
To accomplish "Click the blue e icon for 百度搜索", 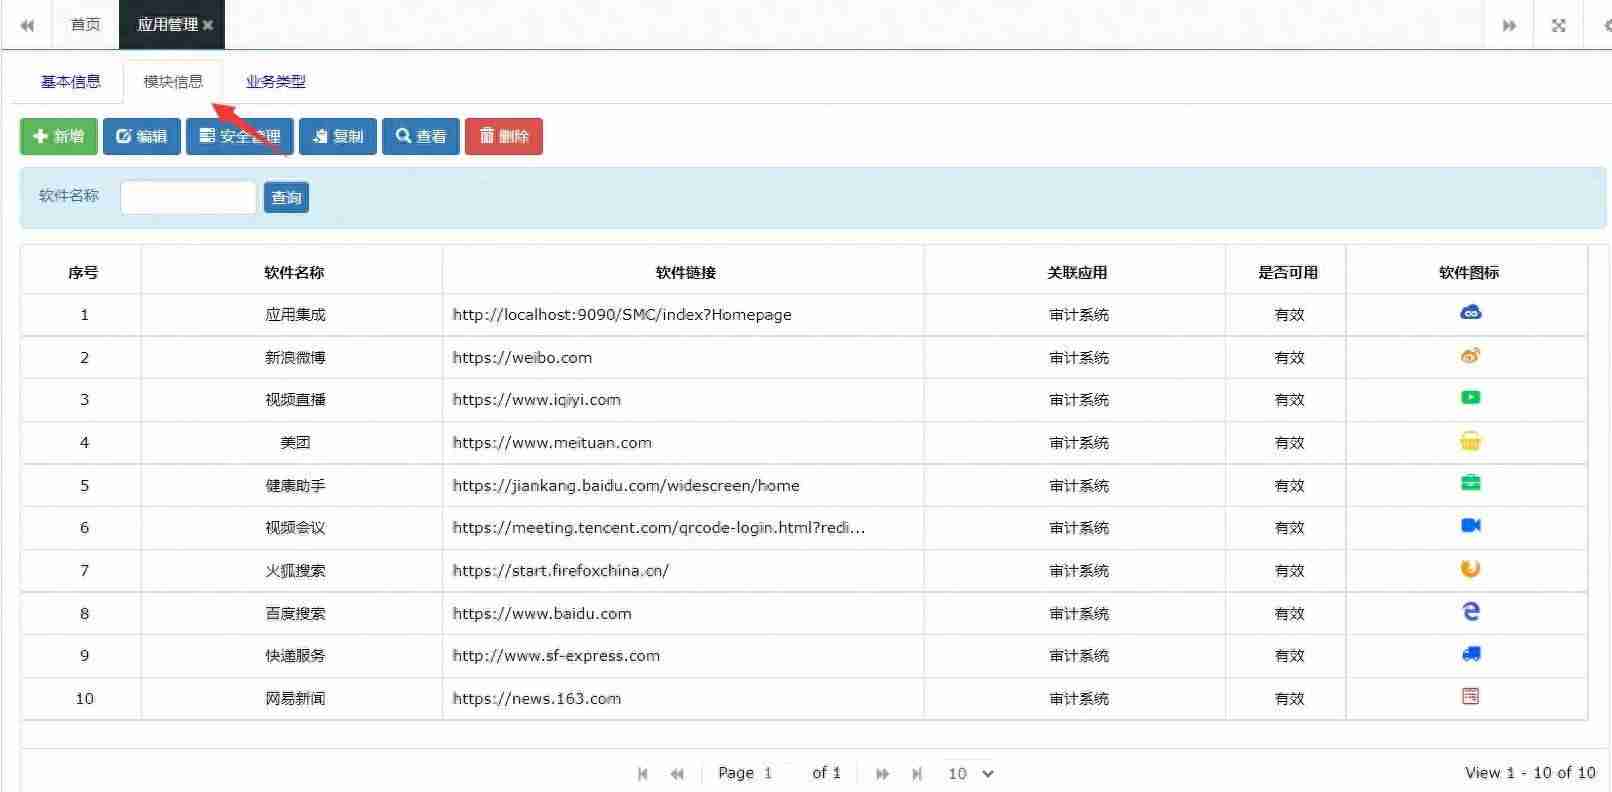I will (1470, 611).
